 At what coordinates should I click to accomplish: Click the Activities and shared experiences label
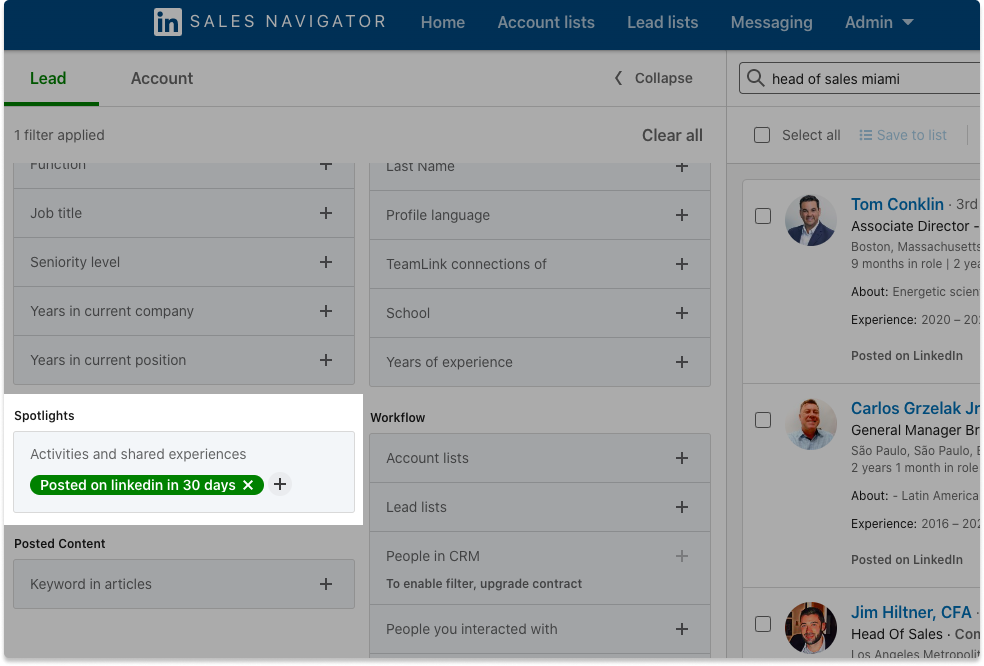(138, 454)
